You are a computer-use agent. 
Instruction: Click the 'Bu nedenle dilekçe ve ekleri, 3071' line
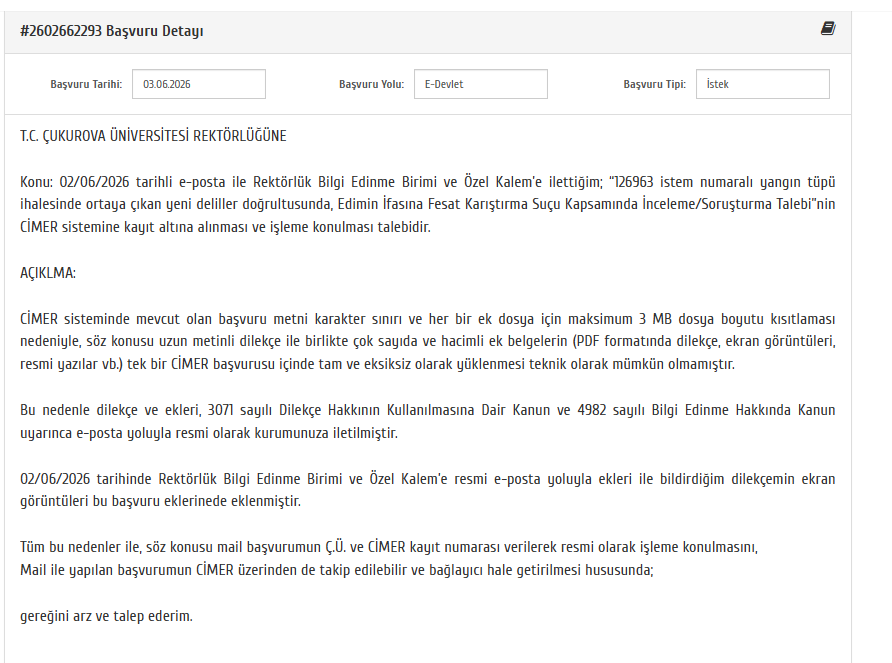point(427,410)
